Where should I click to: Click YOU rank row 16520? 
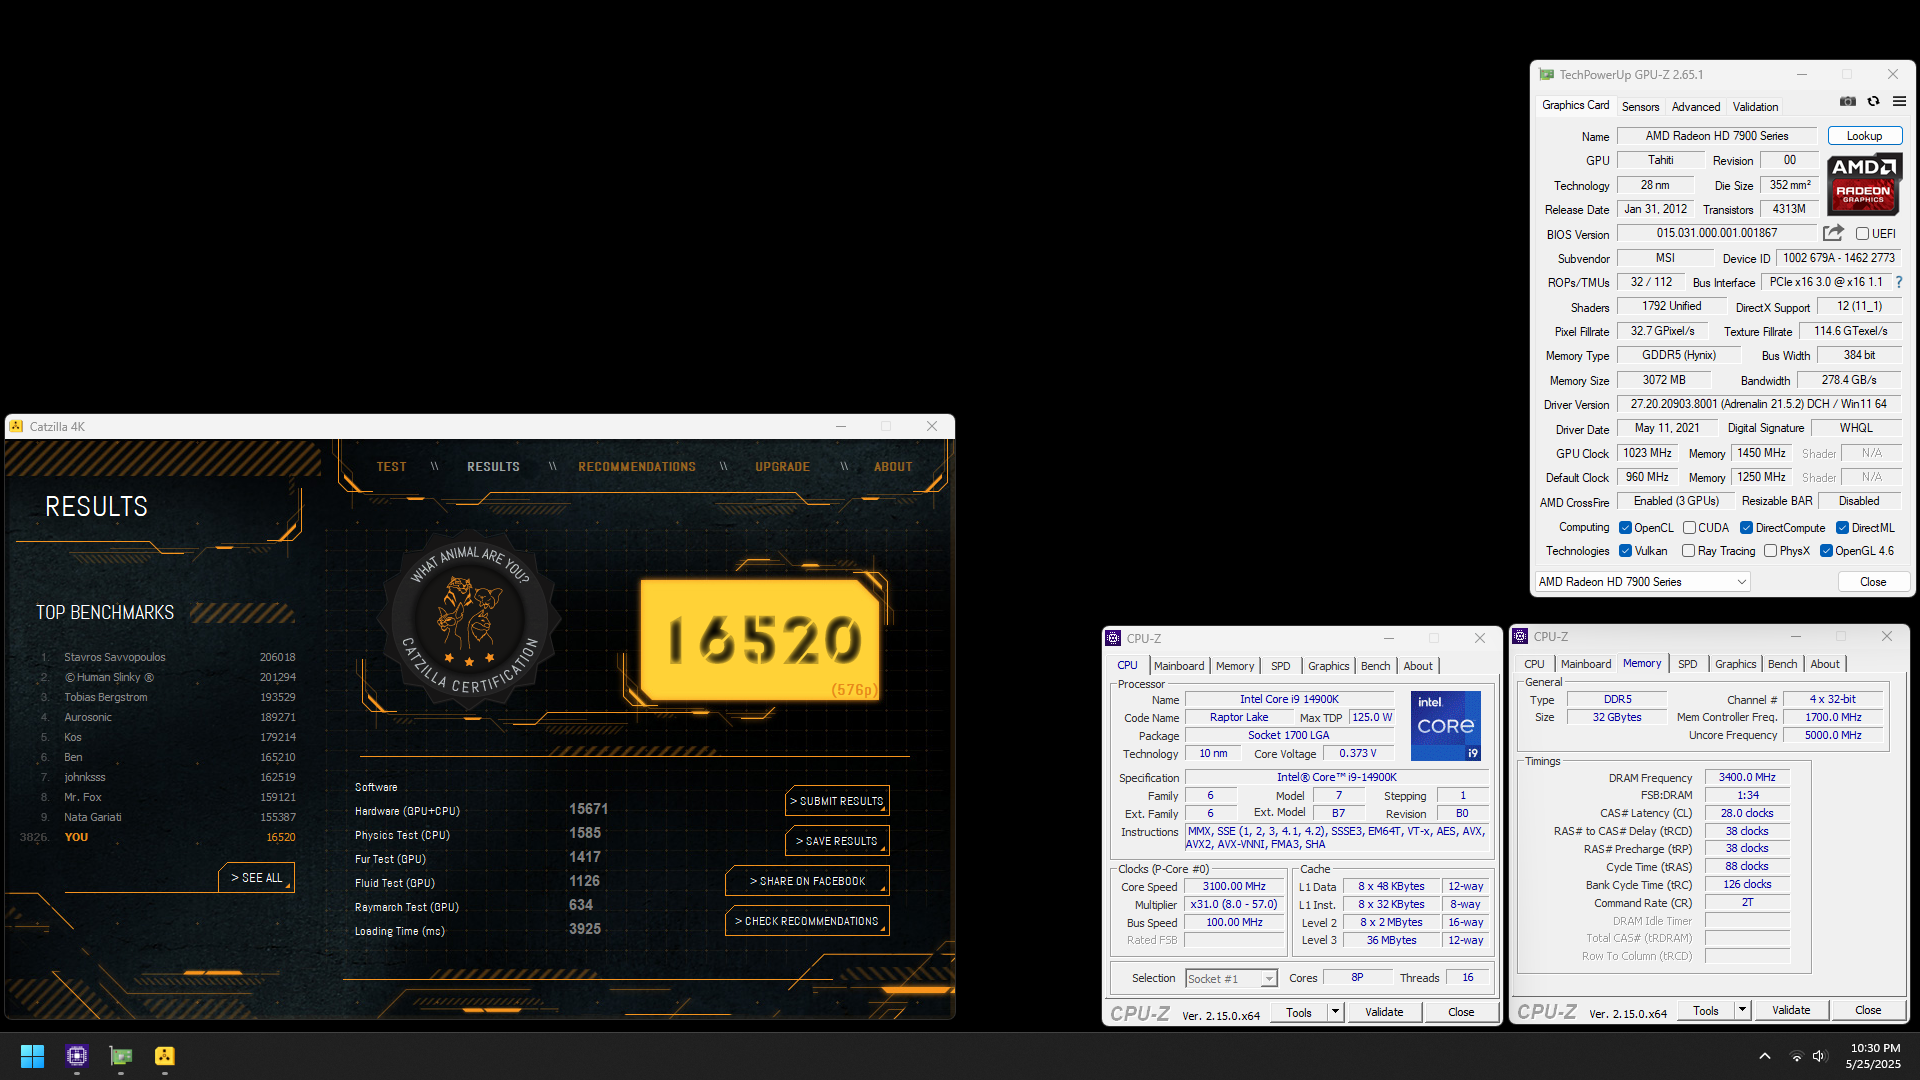(x=157, y=837)
